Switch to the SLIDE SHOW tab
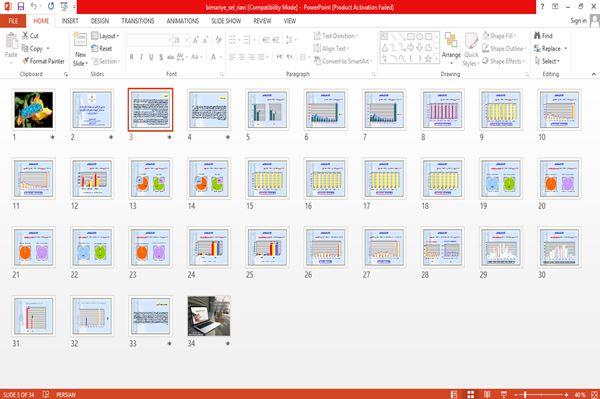This screenshot has height=399, width=600. (226, 21)
